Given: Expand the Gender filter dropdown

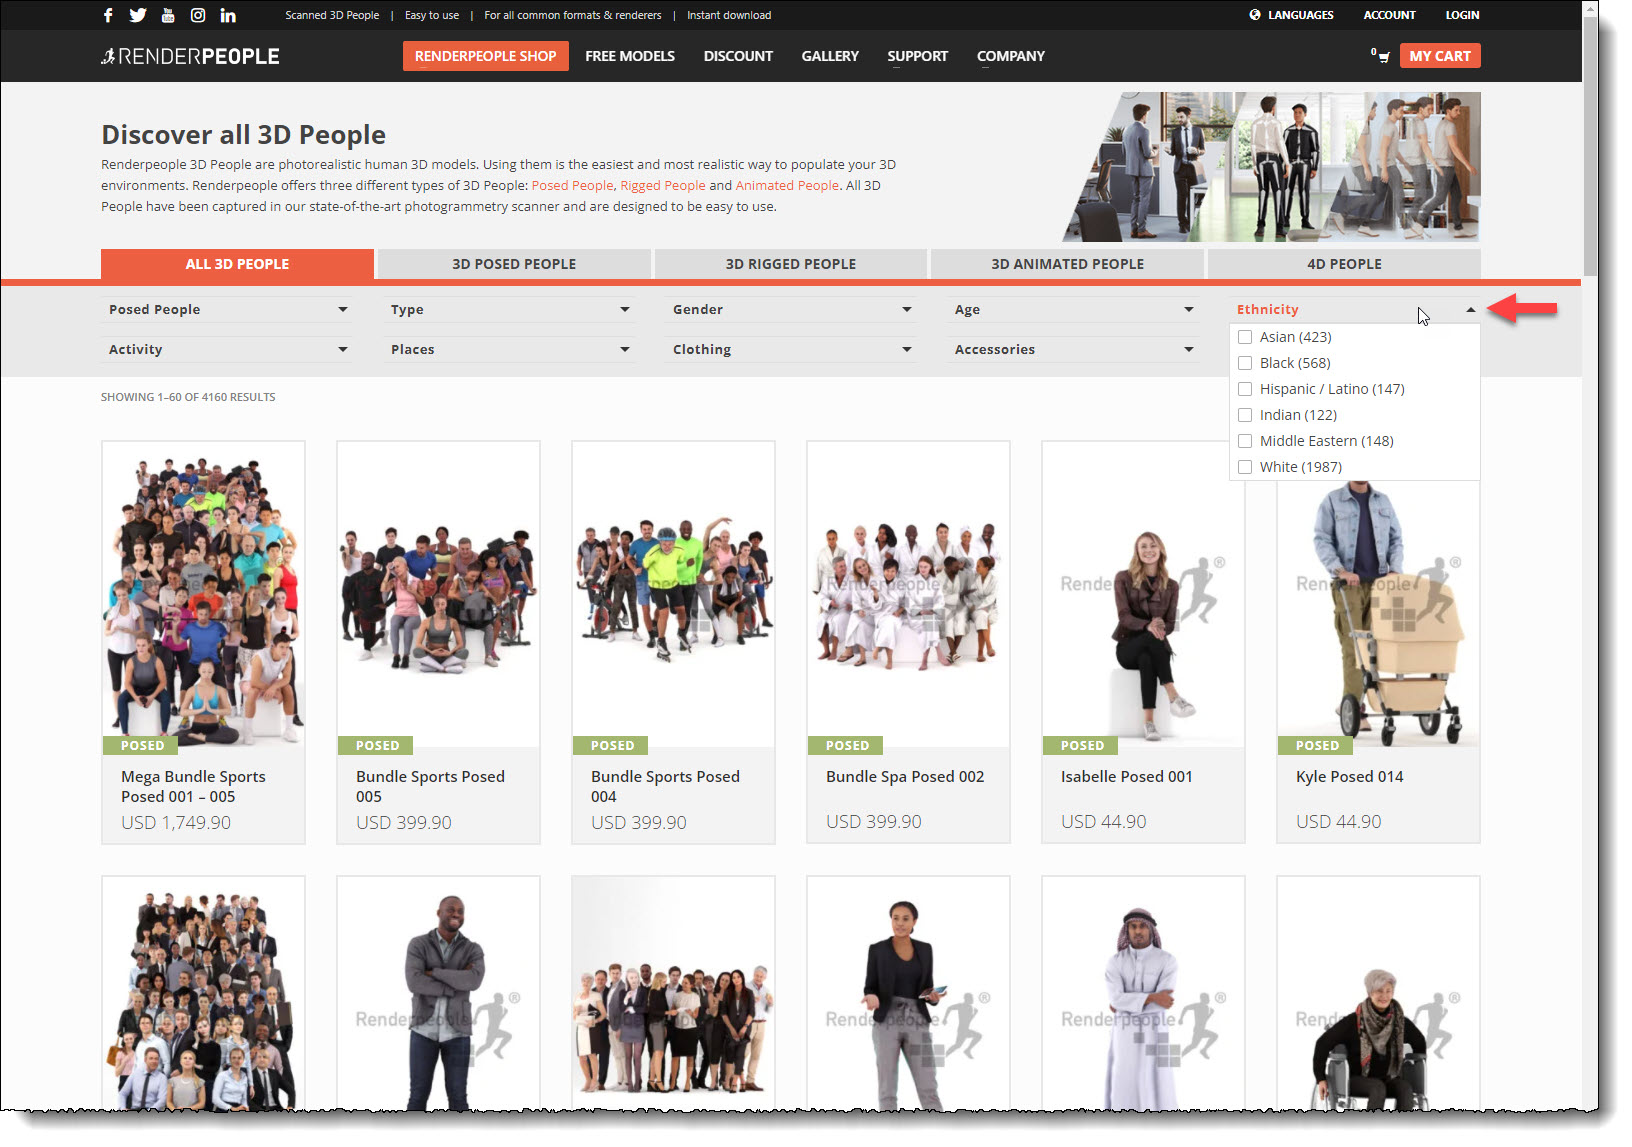Looking at the screenshot, I should point(792,309).
